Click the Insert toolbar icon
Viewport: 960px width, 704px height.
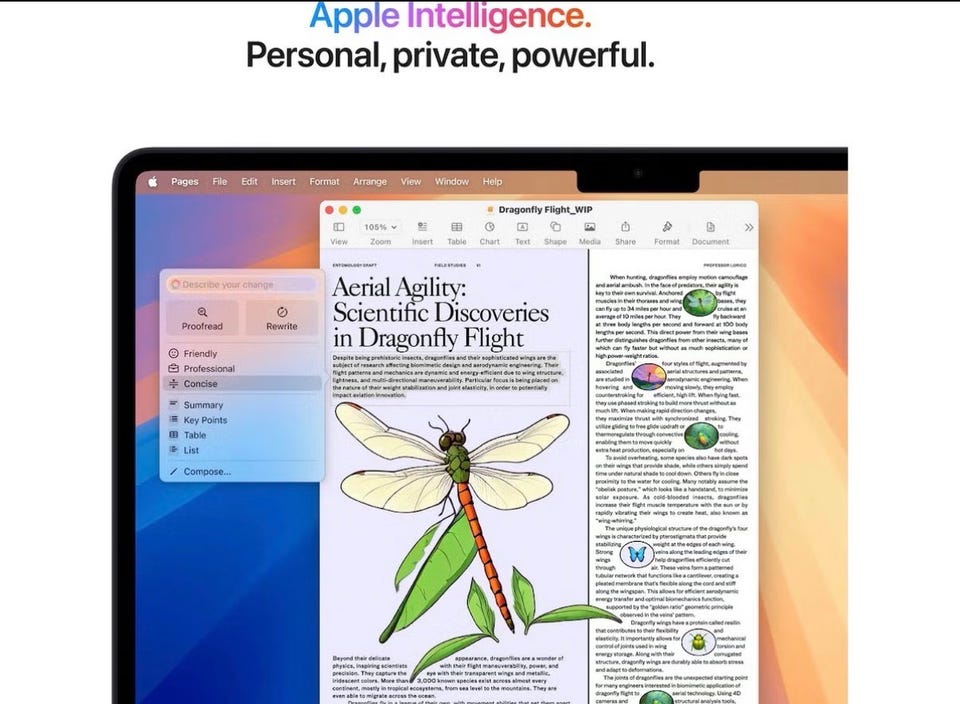[422, 227]
